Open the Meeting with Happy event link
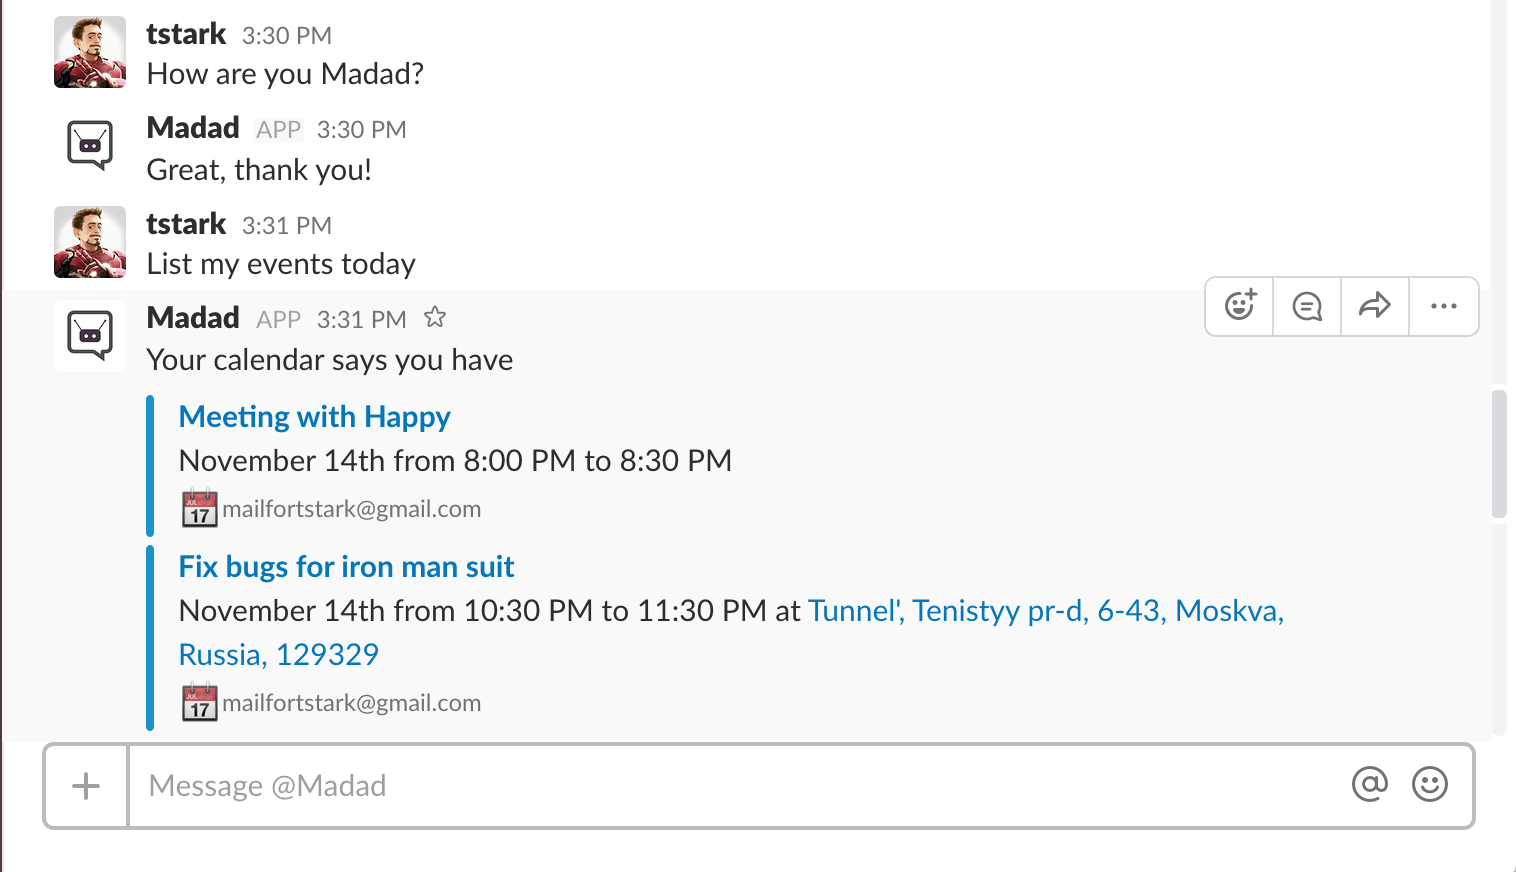The height and width of the screenshot is (872, 1516). coord(314,417)
